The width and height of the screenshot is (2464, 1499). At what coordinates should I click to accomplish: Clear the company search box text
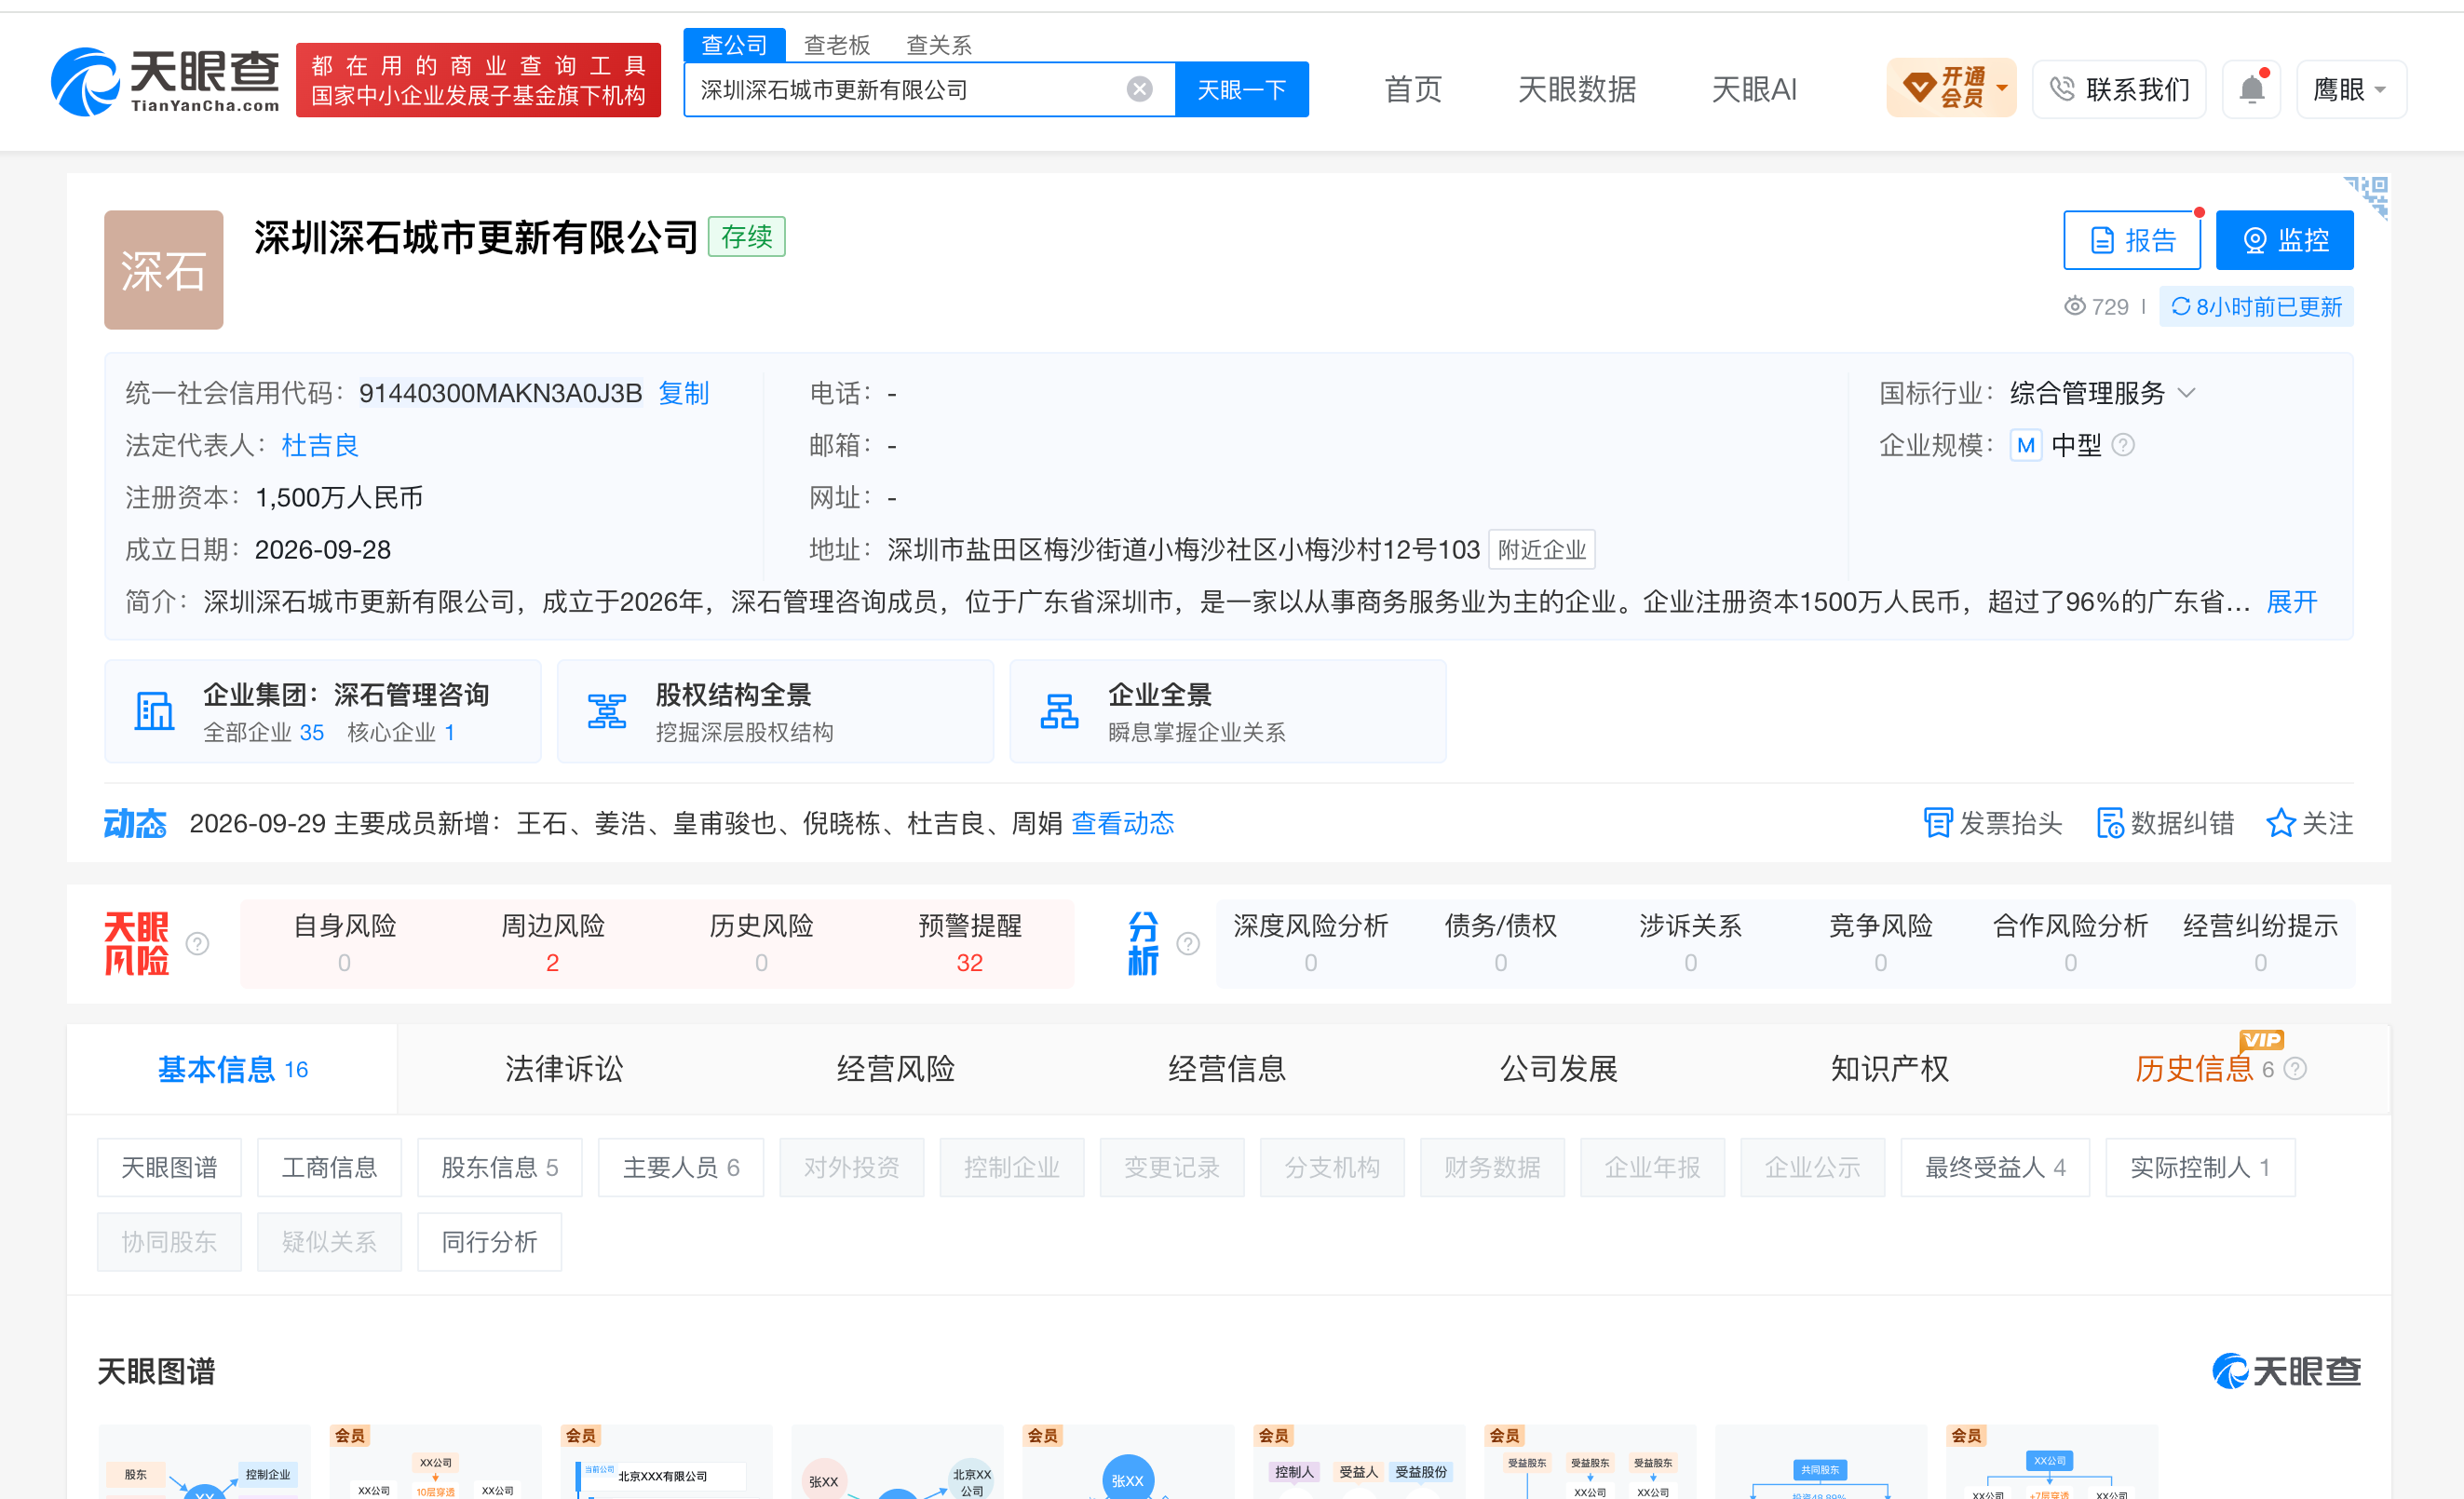1139,90
